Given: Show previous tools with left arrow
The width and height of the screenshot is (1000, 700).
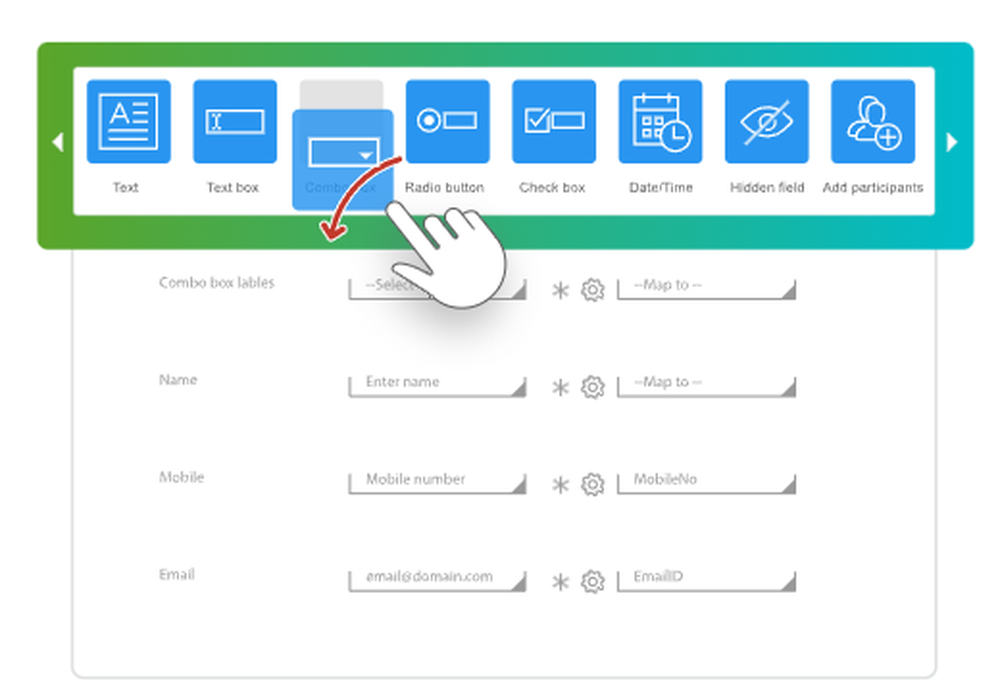Looking at the screenshot, I should [58, 142].
